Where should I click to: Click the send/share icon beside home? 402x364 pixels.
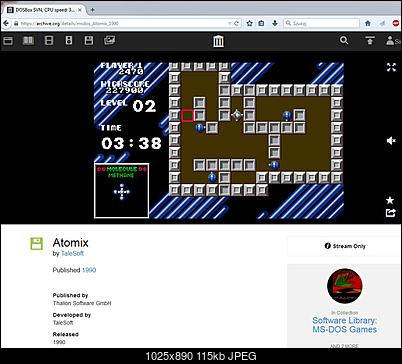point(382,23)
